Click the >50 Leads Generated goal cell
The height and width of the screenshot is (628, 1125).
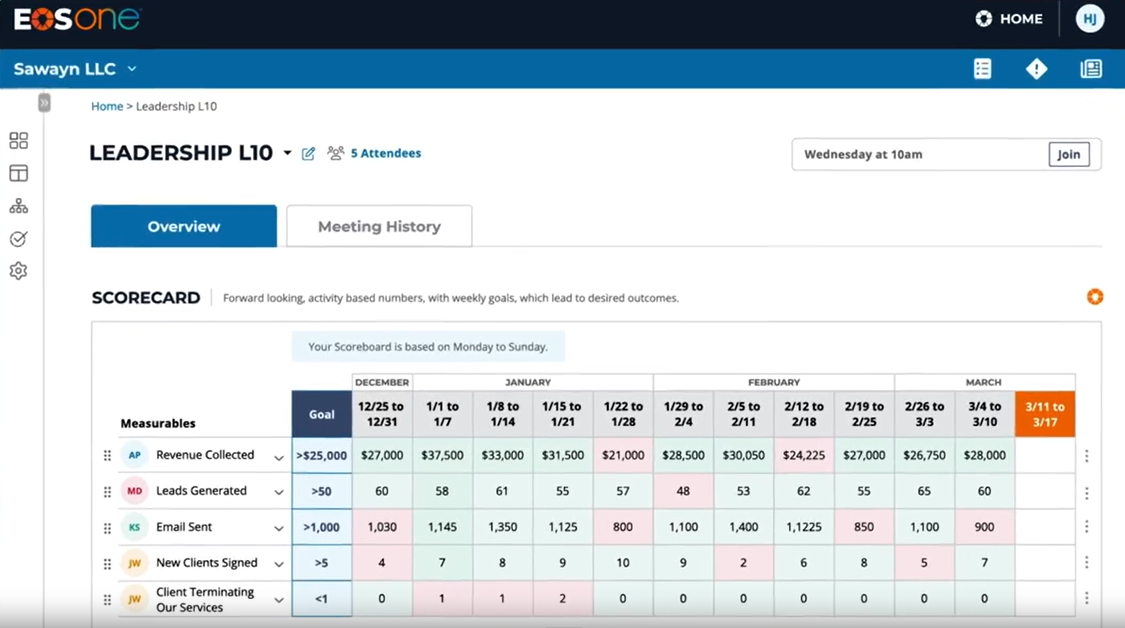[321, 491]
